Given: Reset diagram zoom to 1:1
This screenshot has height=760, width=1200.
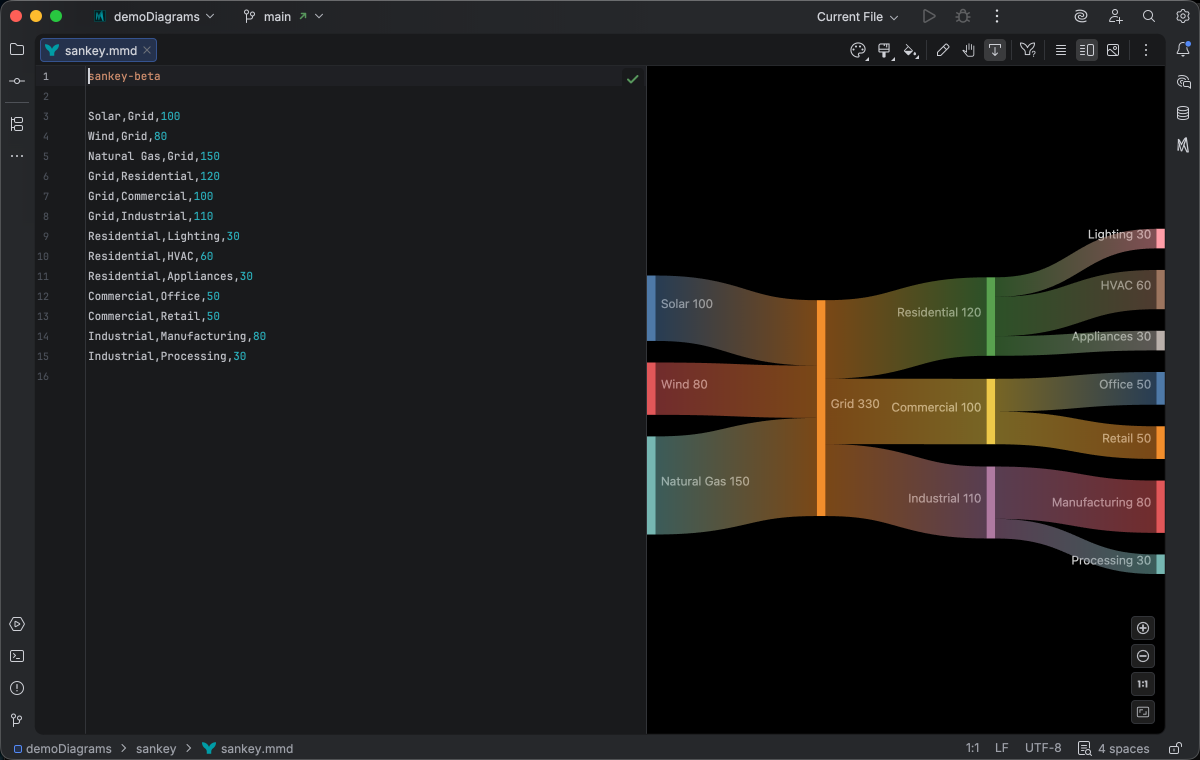Looking at the screenshot, I should pos(1143,684).
